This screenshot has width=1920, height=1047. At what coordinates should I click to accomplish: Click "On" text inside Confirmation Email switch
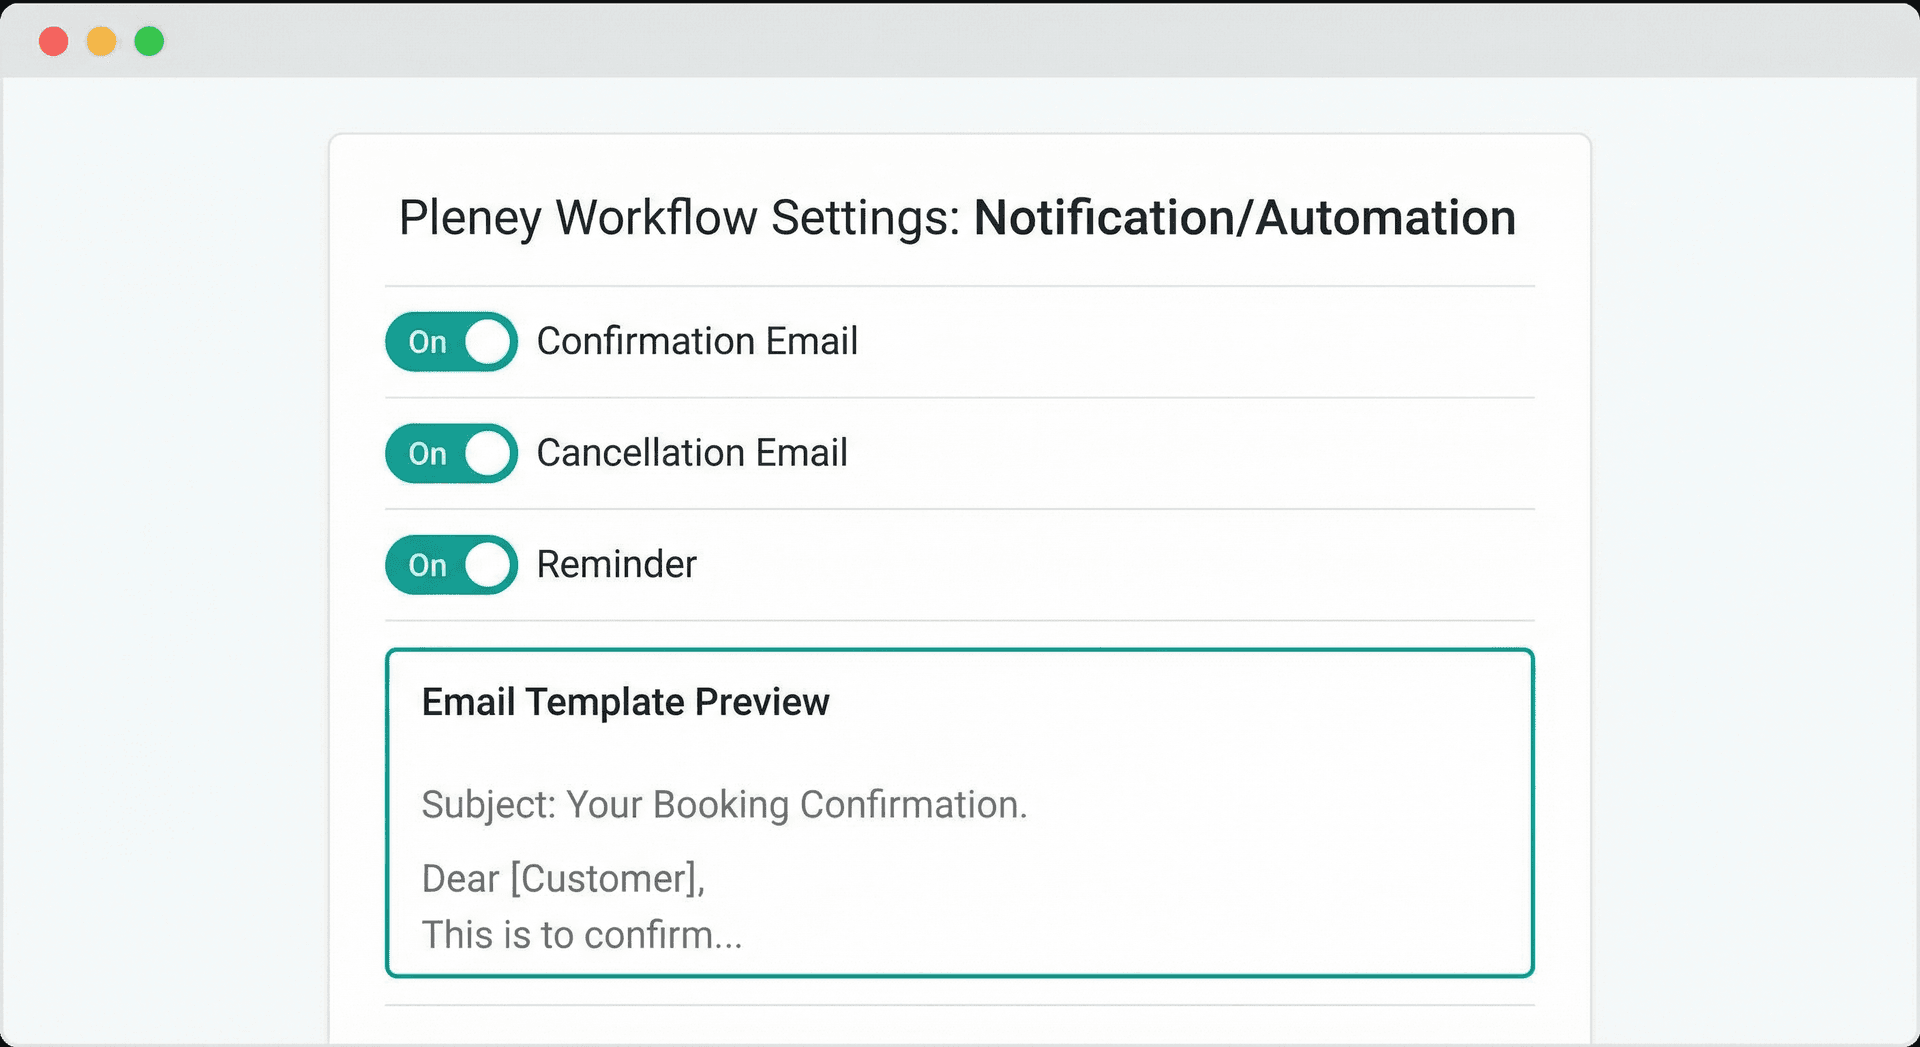point(427,342)
